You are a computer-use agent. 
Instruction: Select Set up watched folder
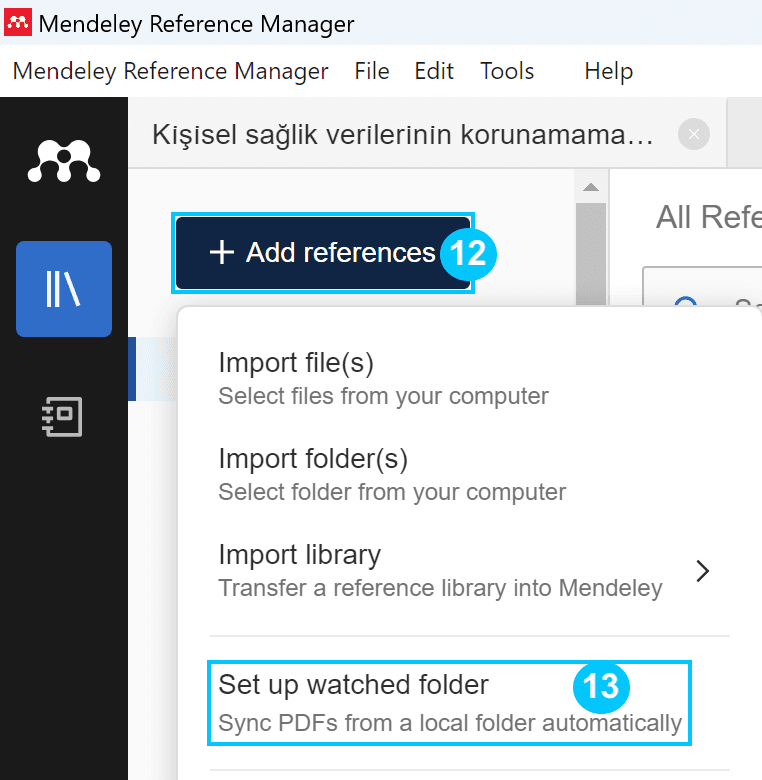[x=450, y=703]
